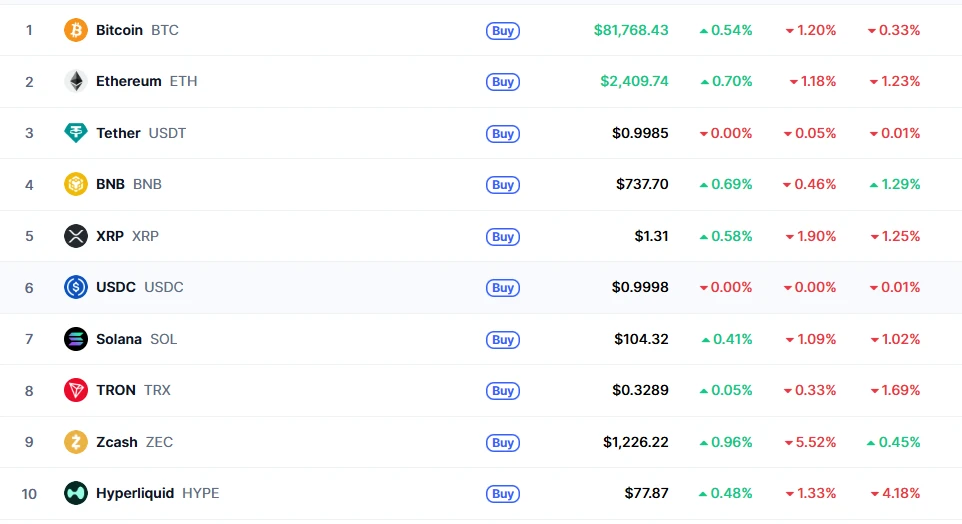
Task: Click the black XRP logo icon
Action: click(x=75, y=236)
